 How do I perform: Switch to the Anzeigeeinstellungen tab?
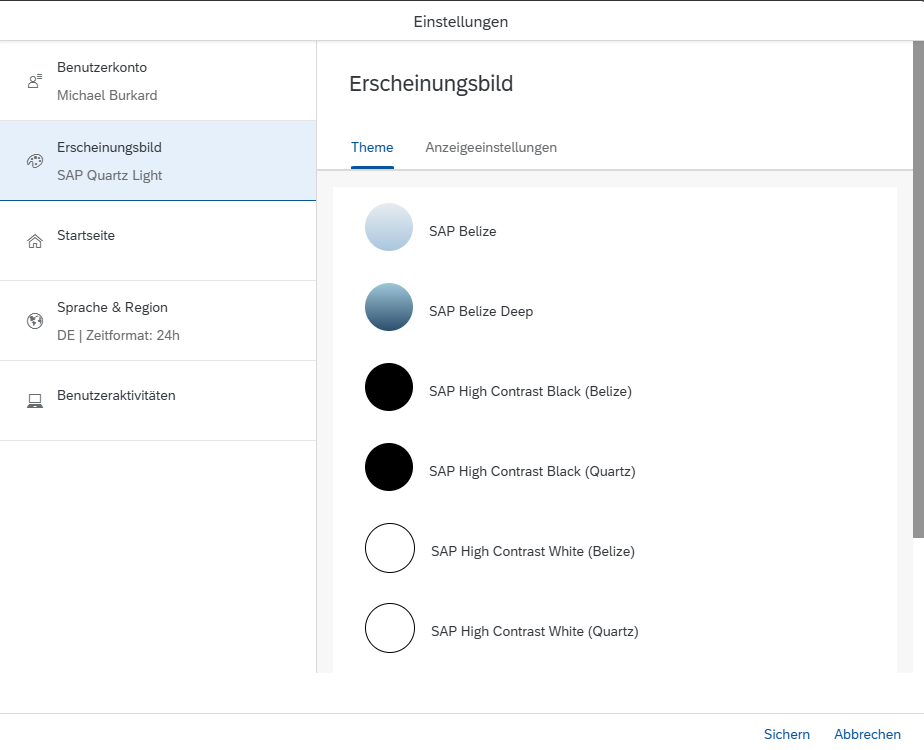491,147
